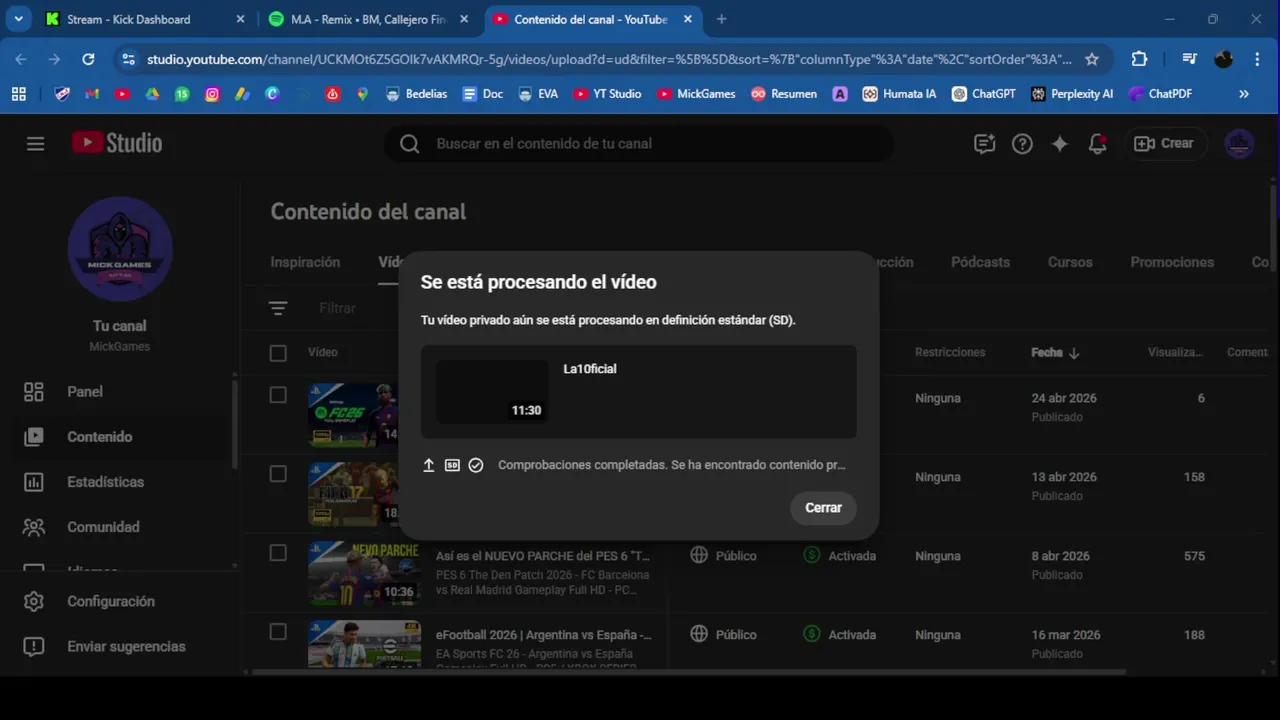Click the upload status arrow icon in dialog
The image size is (1280, 720).
429,465
